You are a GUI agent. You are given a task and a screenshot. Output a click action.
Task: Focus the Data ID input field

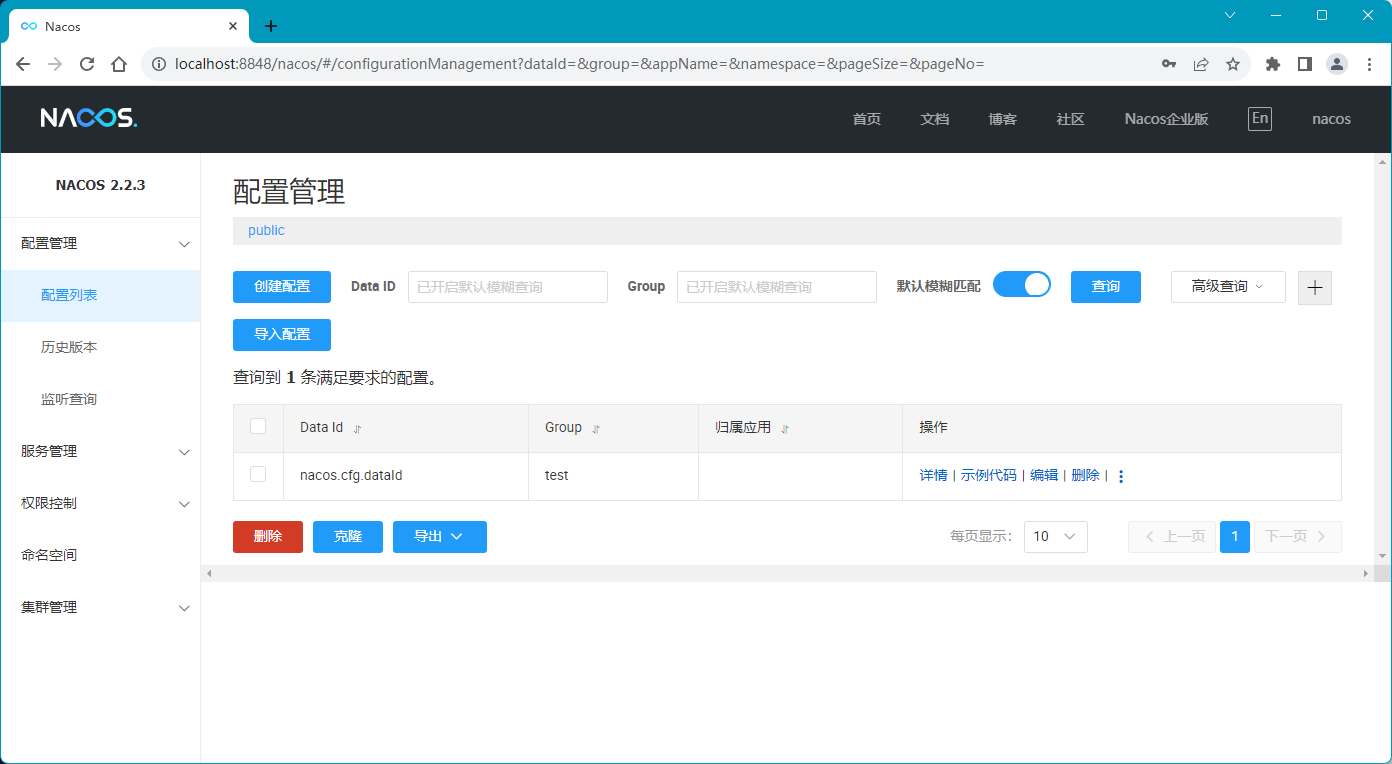508,287
